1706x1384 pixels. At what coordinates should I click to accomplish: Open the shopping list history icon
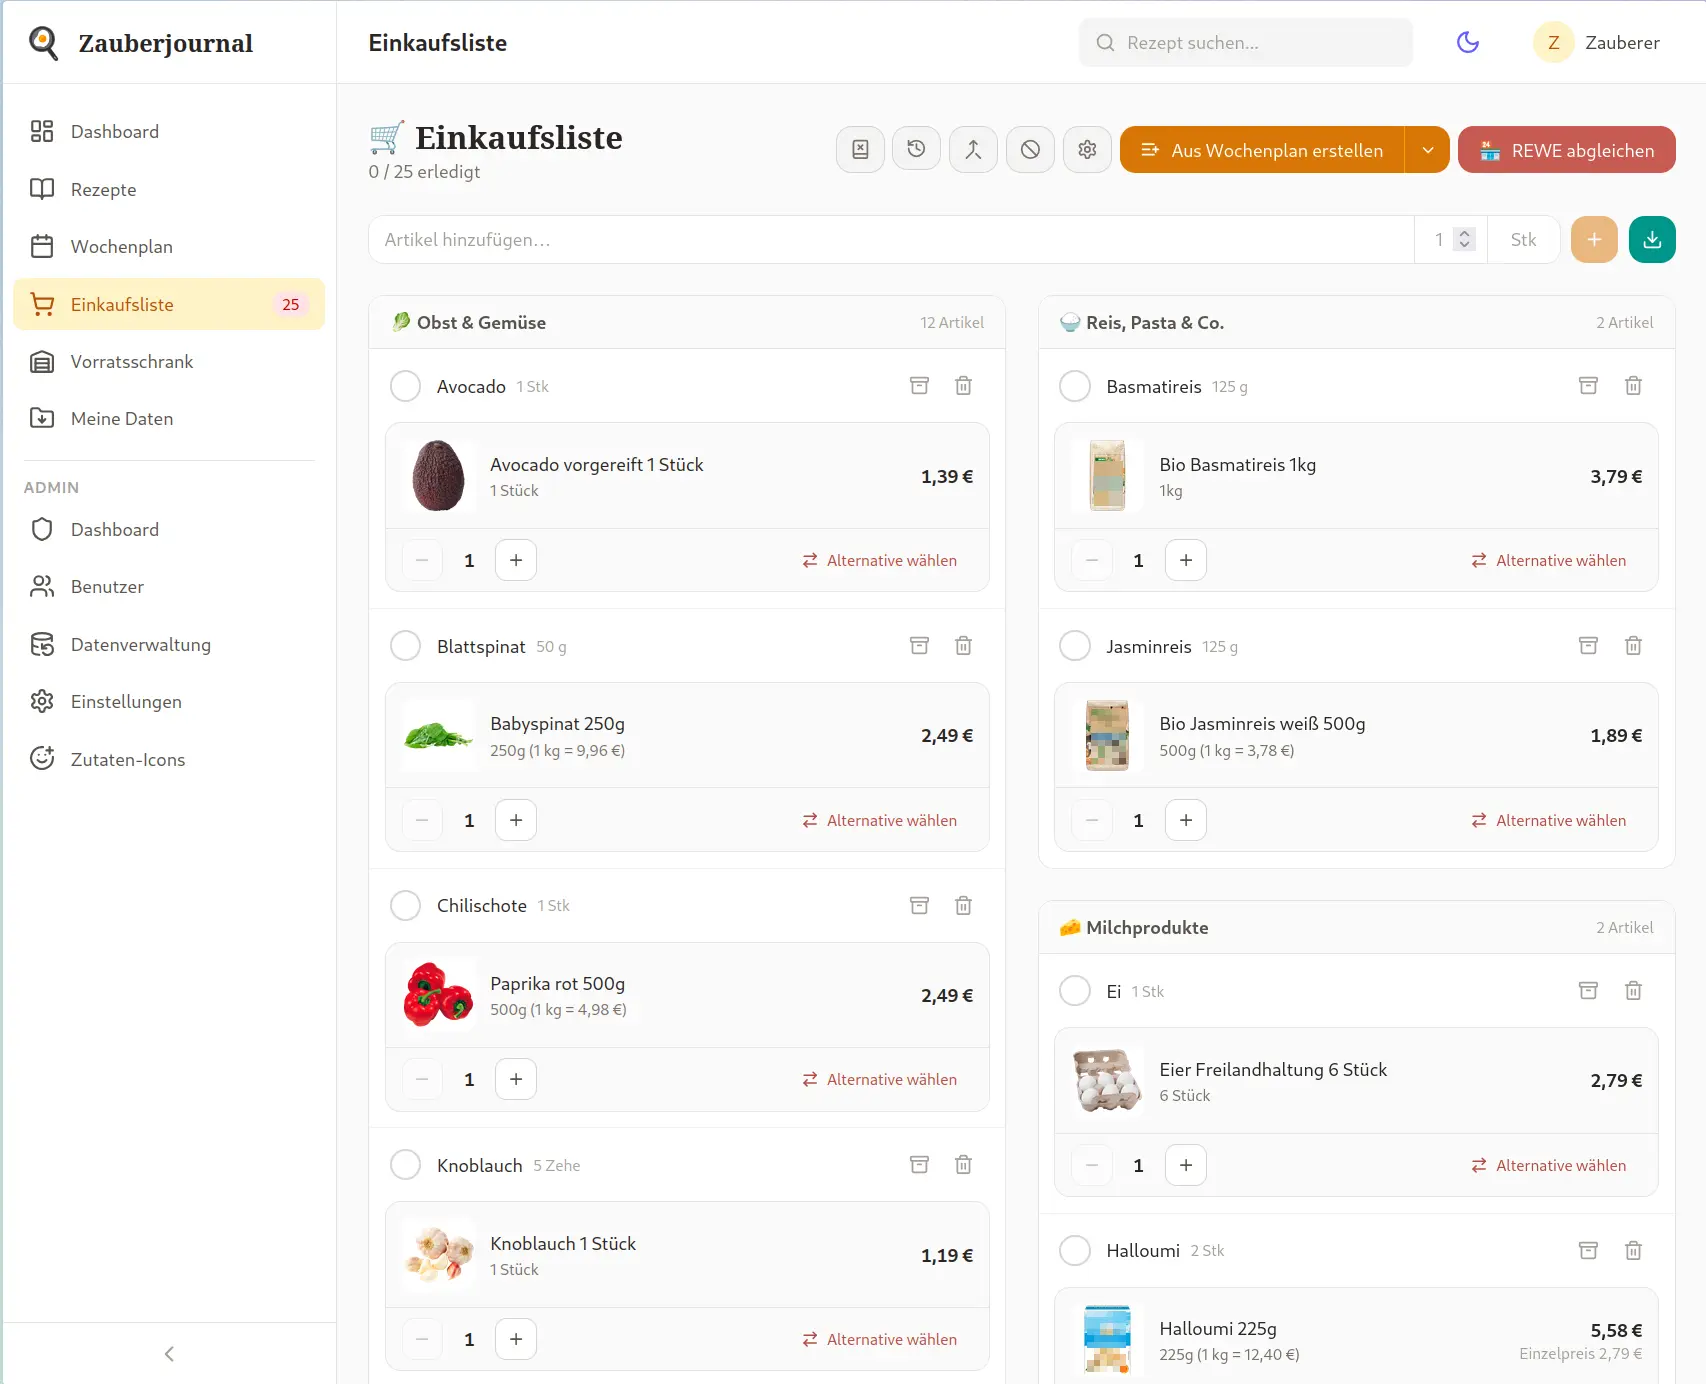pyautogui.click(x=917, y=149)
